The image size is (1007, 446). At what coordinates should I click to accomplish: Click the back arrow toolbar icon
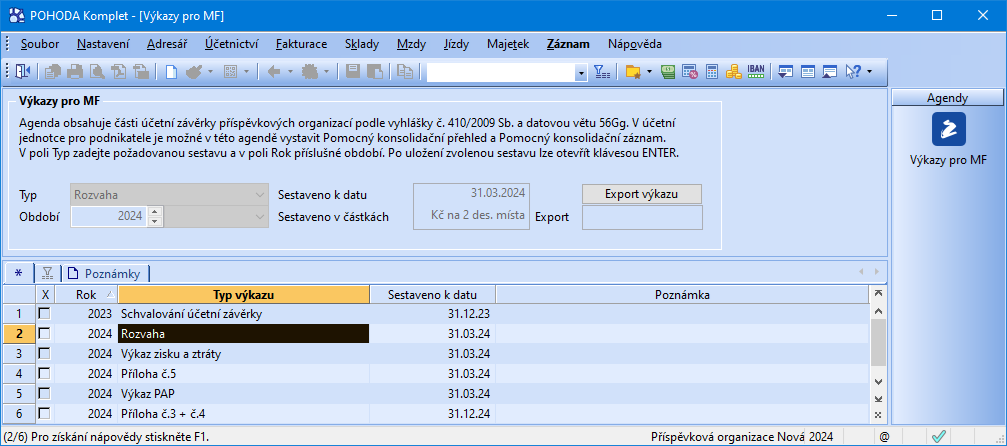274,72
